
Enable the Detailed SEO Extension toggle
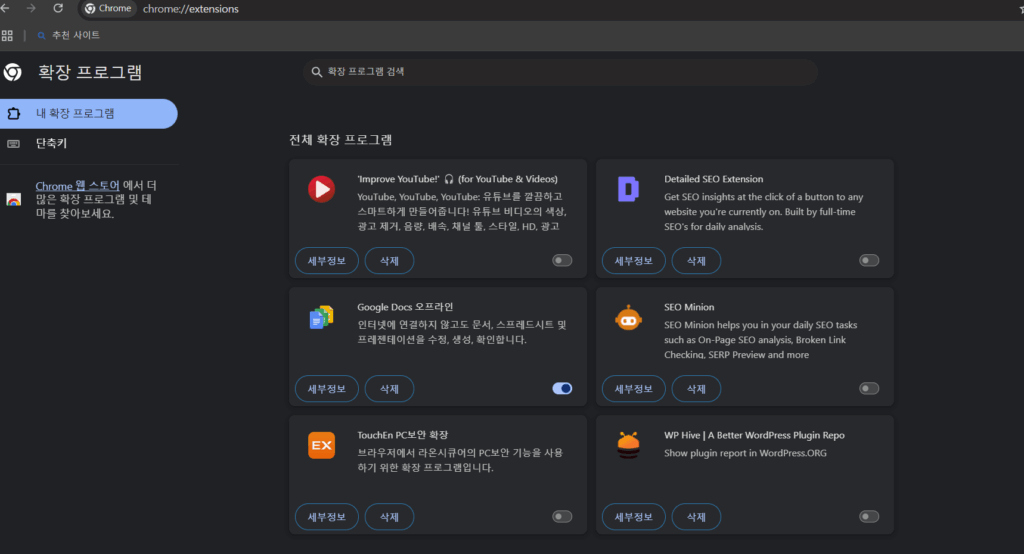coord(869,261)
